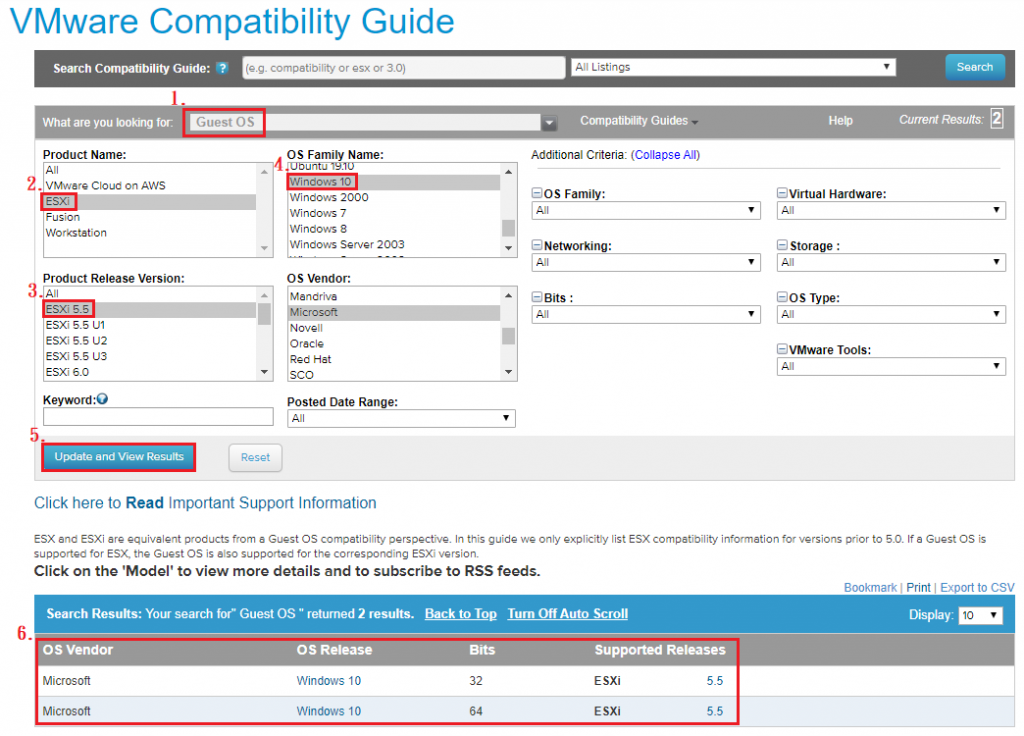Click the Bookmark link

(870, 588)
